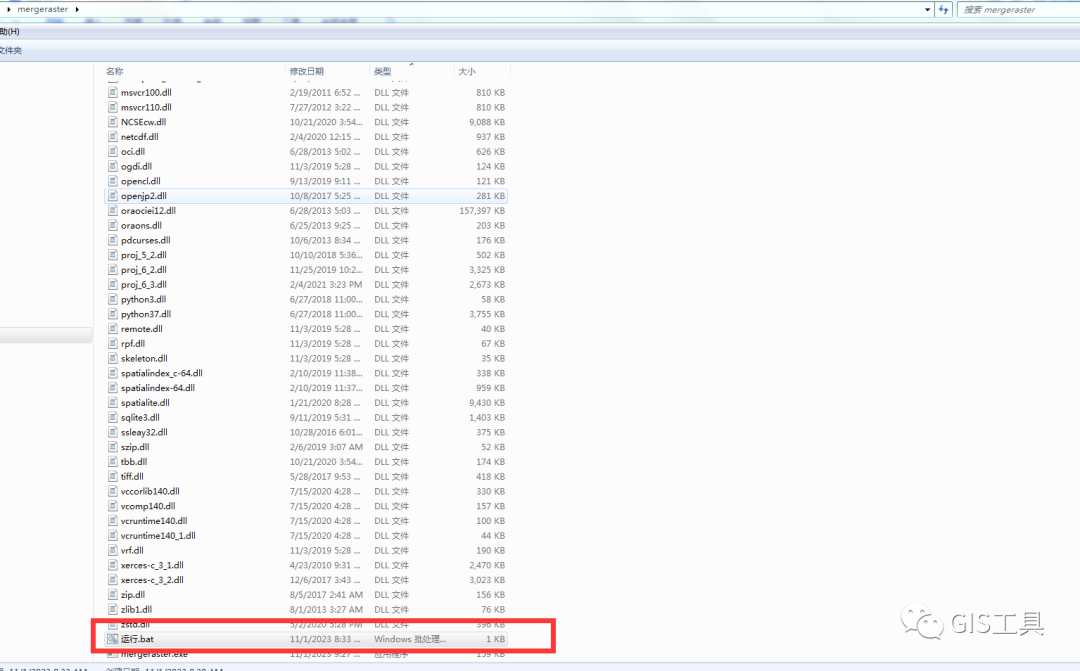The height and width of the screenshot is (671, 1080).
Task: Click the msvcr110.dll file icon
Action: pyautogui.click(x=113, y=107)
